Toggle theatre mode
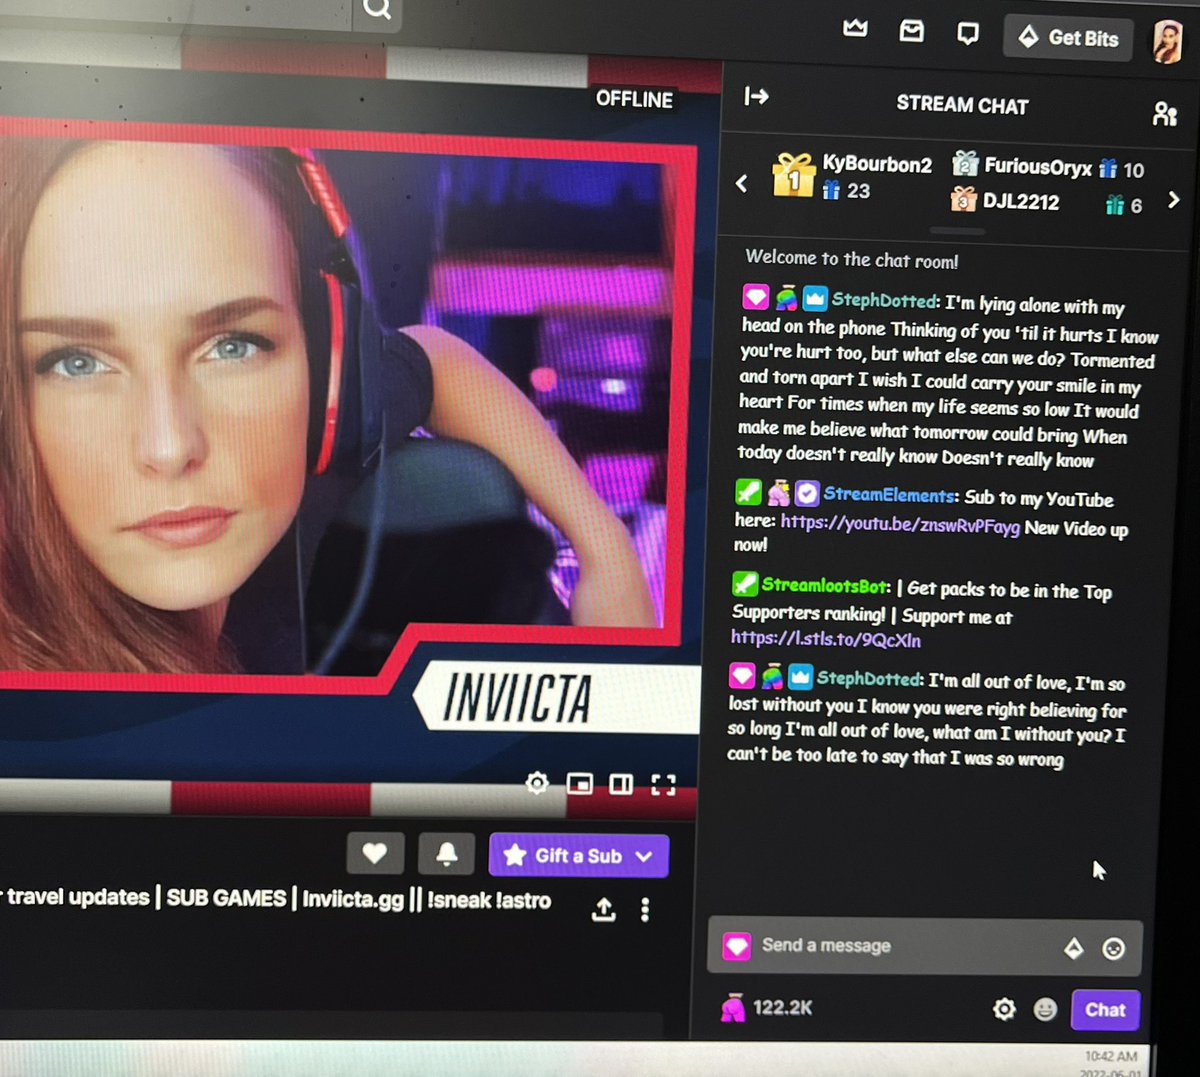This screenshot has height=1077, width=1200. (x=621, y=784)
